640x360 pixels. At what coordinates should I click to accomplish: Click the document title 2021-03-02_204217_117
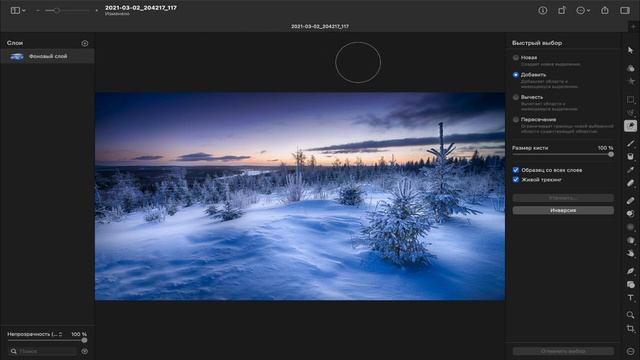[x=141, y=8]
